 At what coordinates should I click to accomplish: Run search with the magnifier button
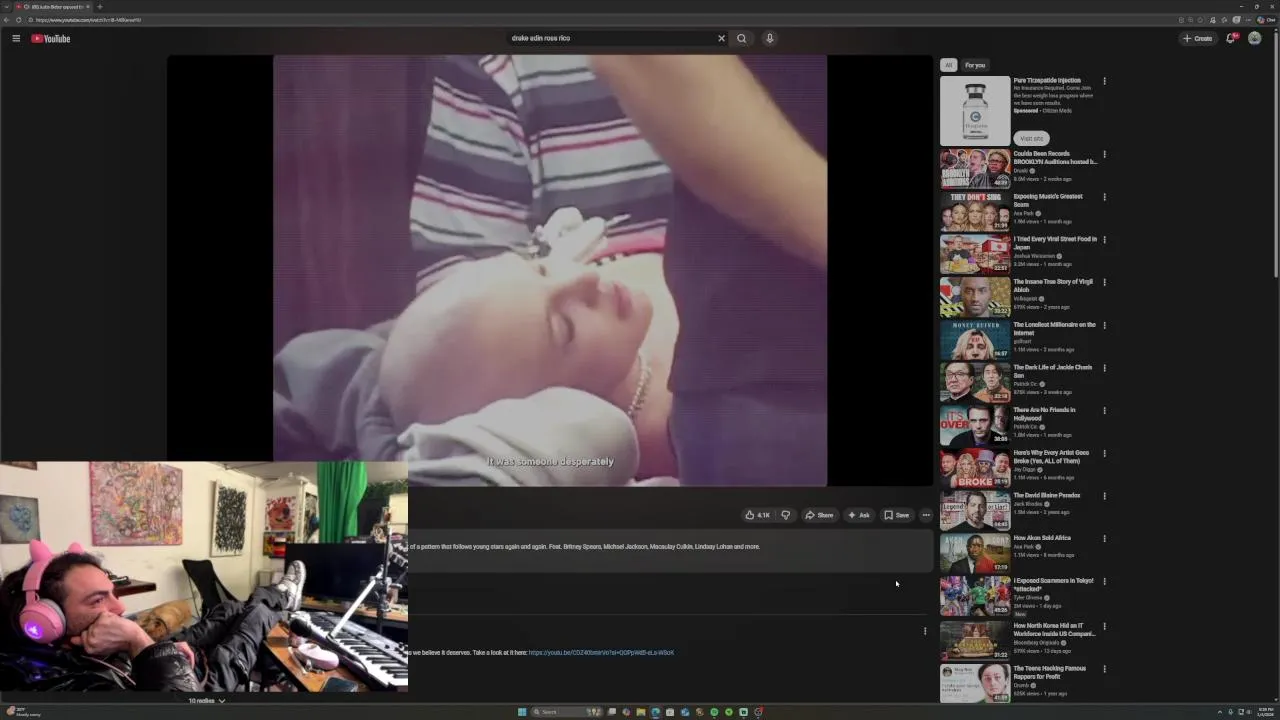(x=741, y=38)
